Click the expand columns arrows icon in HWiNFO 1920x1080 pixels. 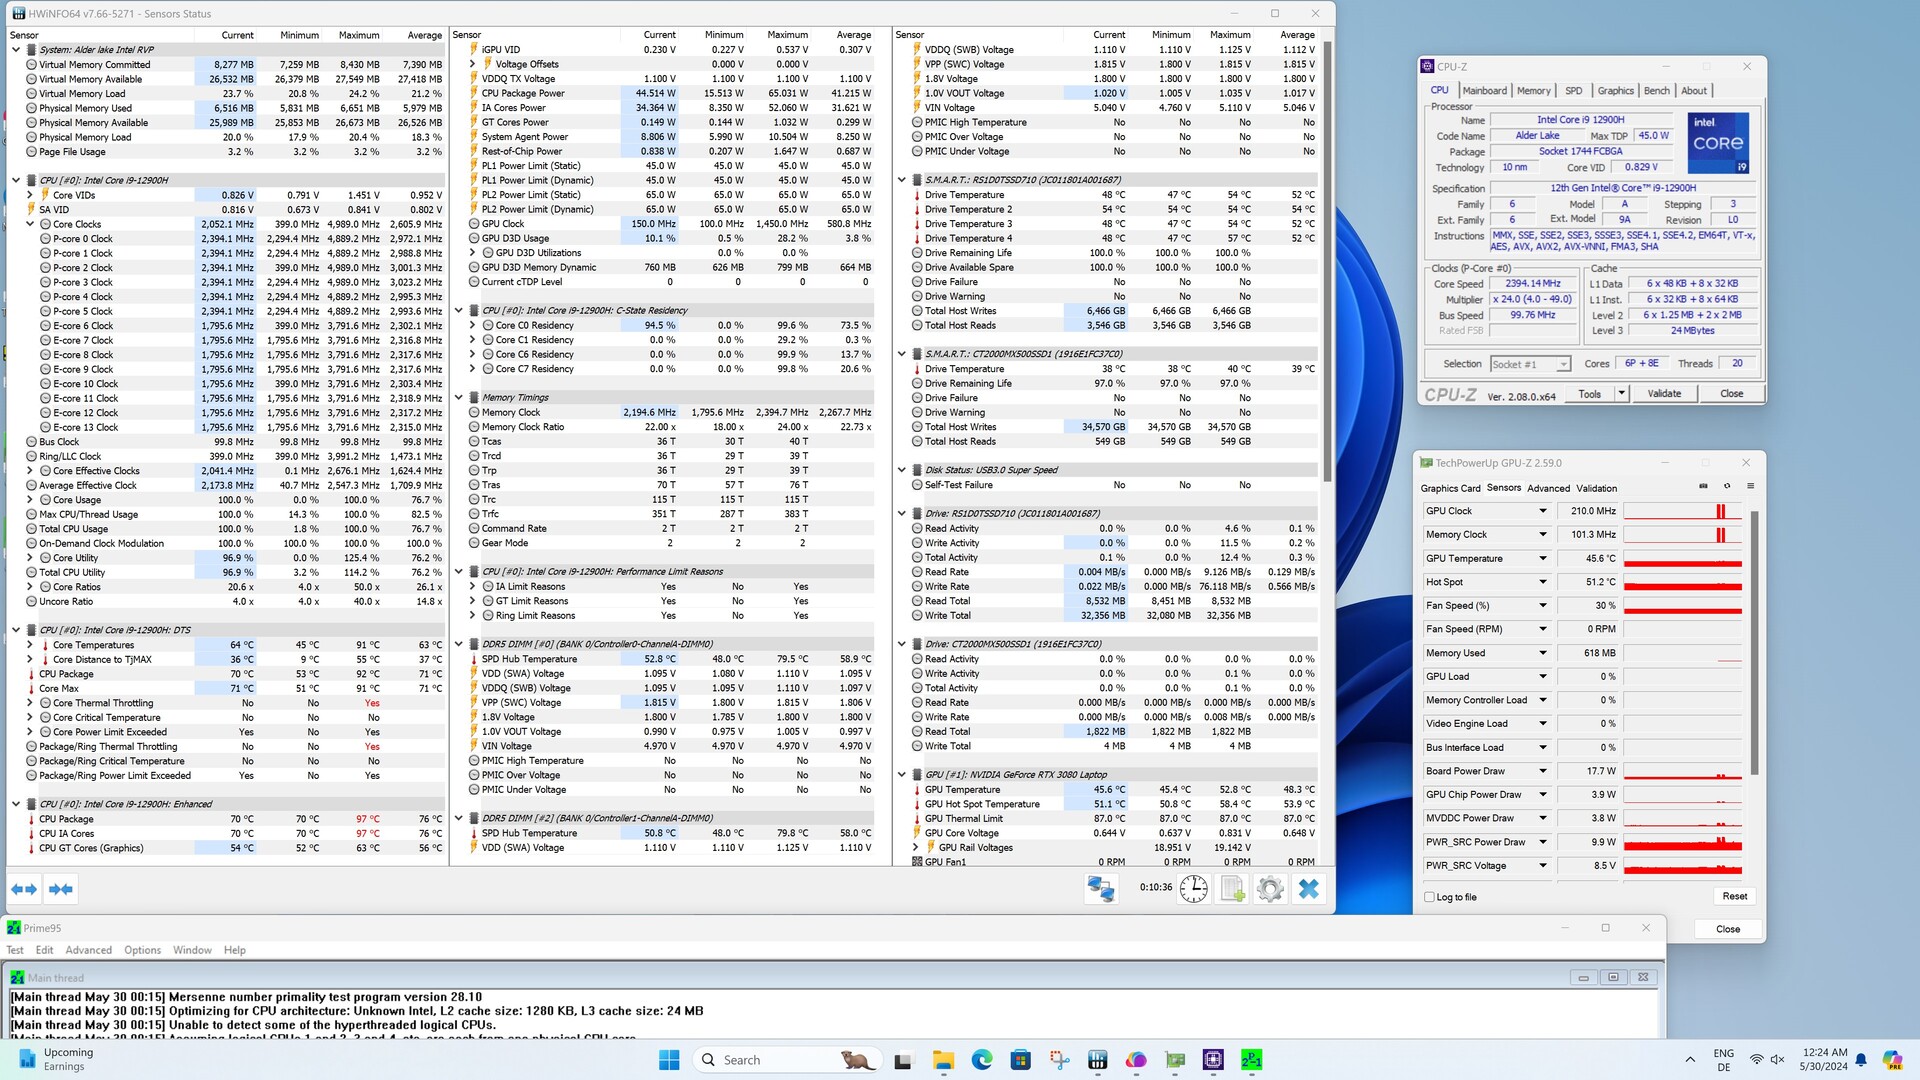24,889
